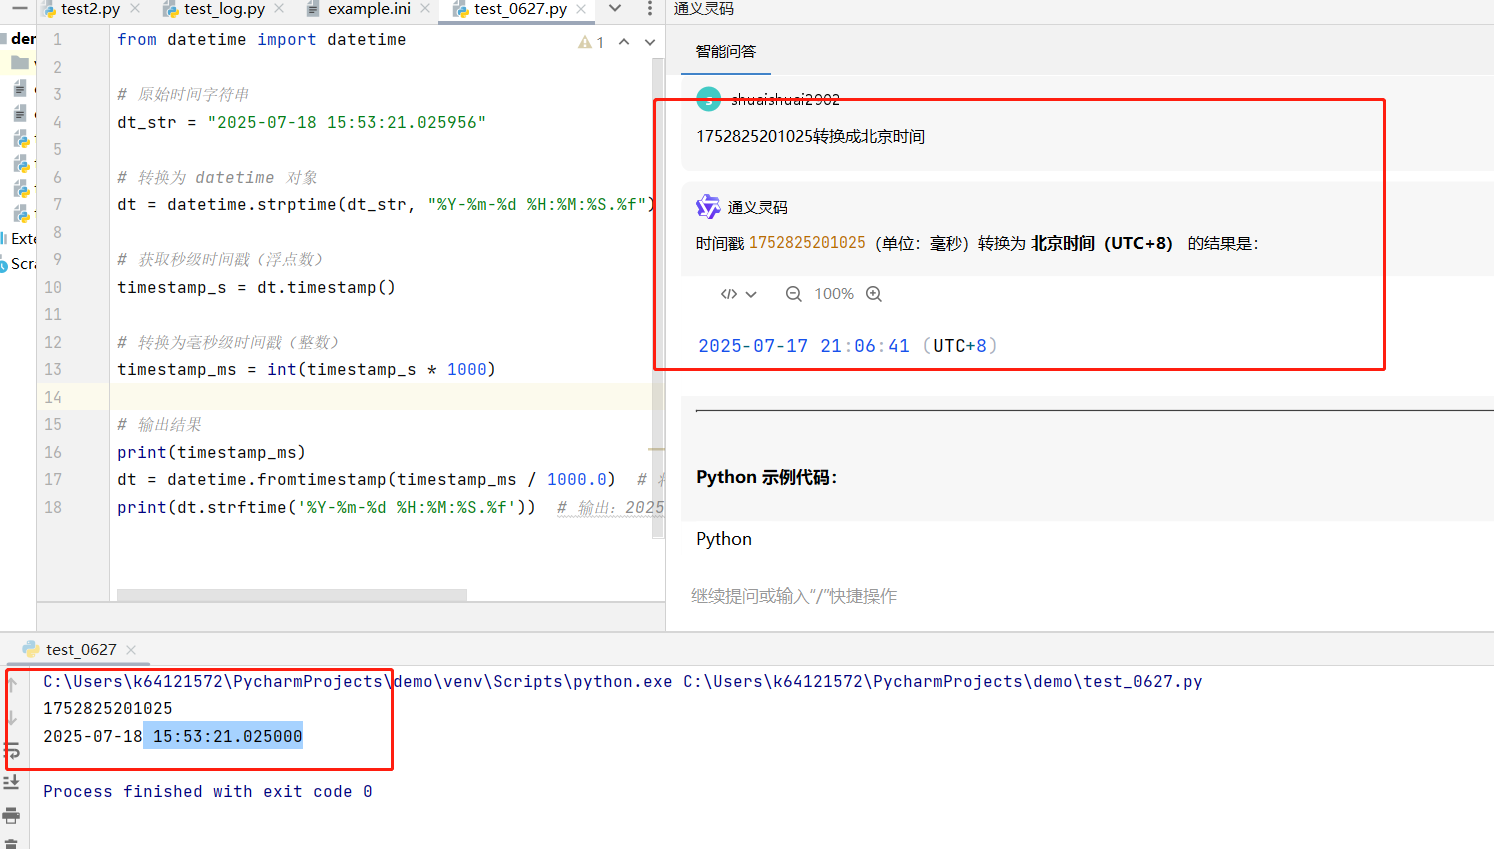Screen dimensions: 1494x849
Task: Click the 通义灵码 panel title
Action: click(x=704, y=8)
